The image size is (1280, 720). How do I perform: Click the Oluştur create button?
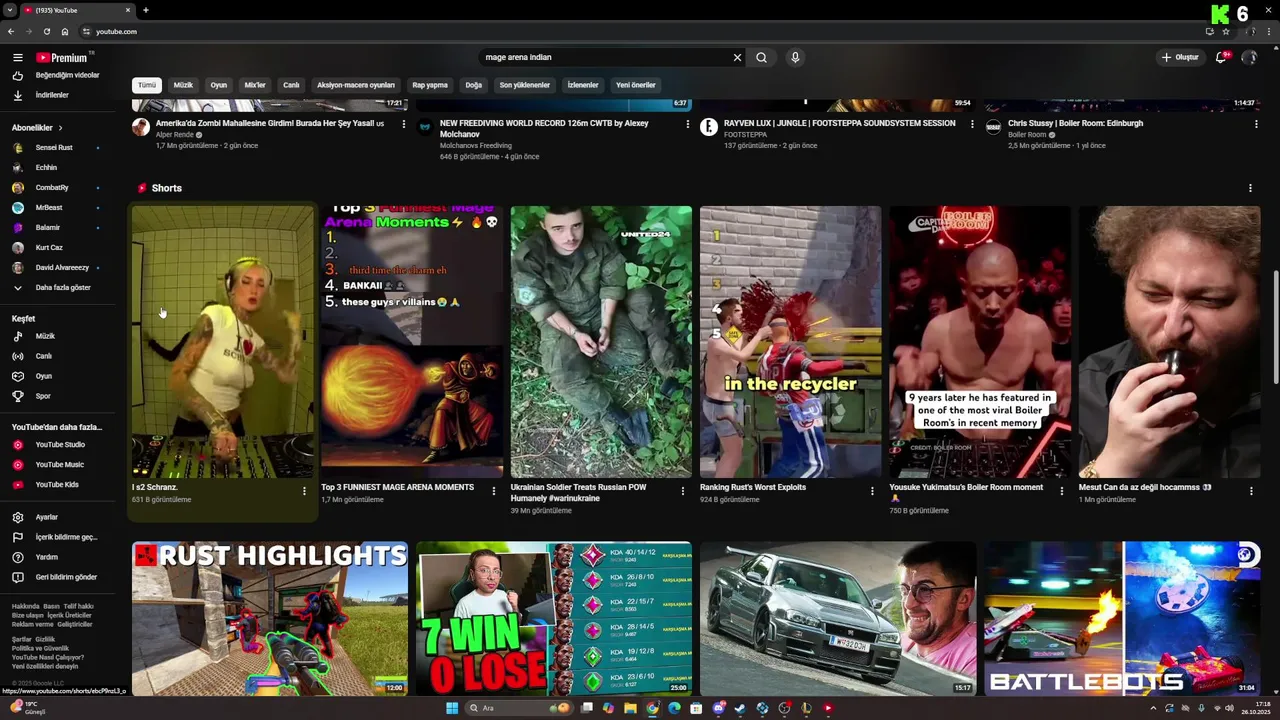tap(1180, 57)
